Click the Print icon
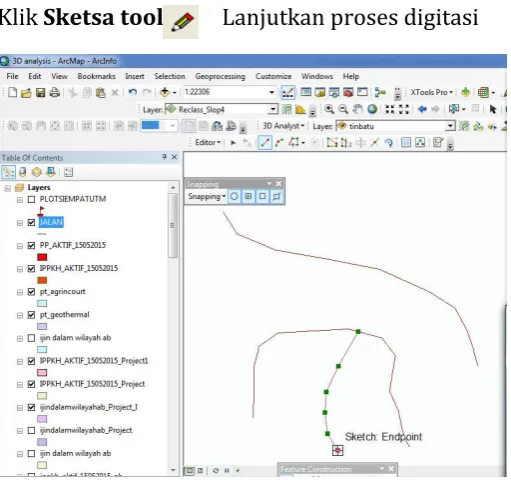This screenshot has height=480, width=511. click(55, 92)
